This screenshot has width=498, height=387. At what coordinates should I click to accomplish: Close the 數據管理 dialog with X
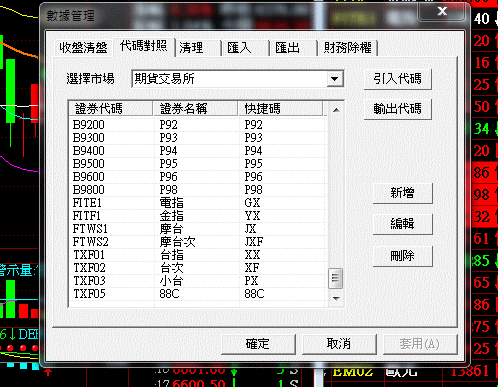point(442,11)
